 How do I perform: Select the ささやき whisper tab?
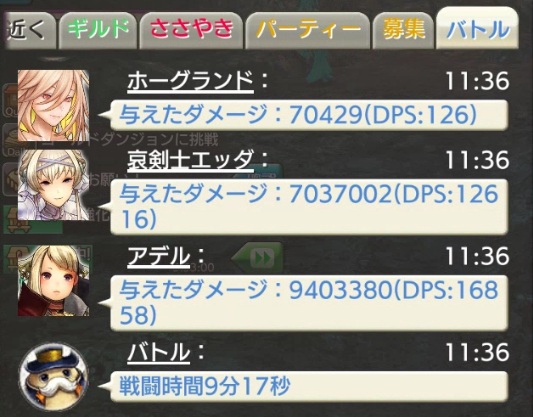pos(191,31)
